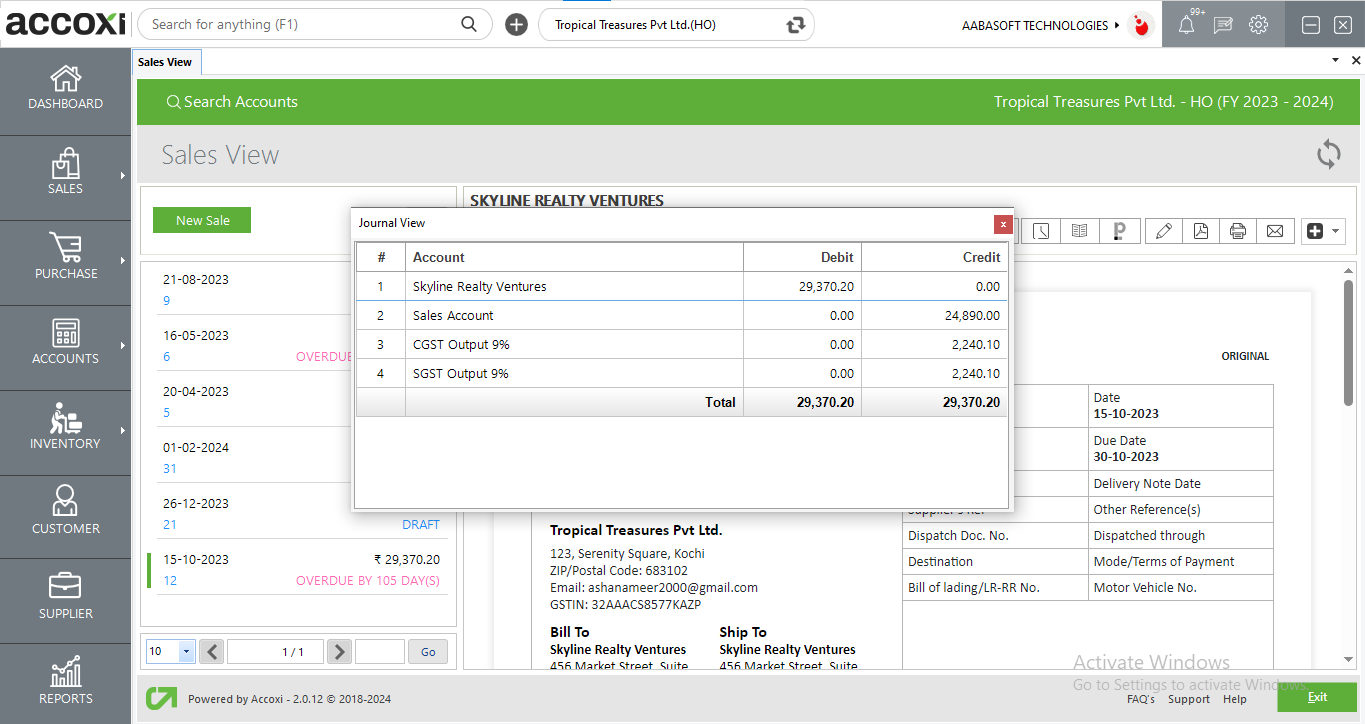This screenshot has width=1365, height=724.
Task: Open the FAQ's link in footer
Action: [x=1140, y=699]
